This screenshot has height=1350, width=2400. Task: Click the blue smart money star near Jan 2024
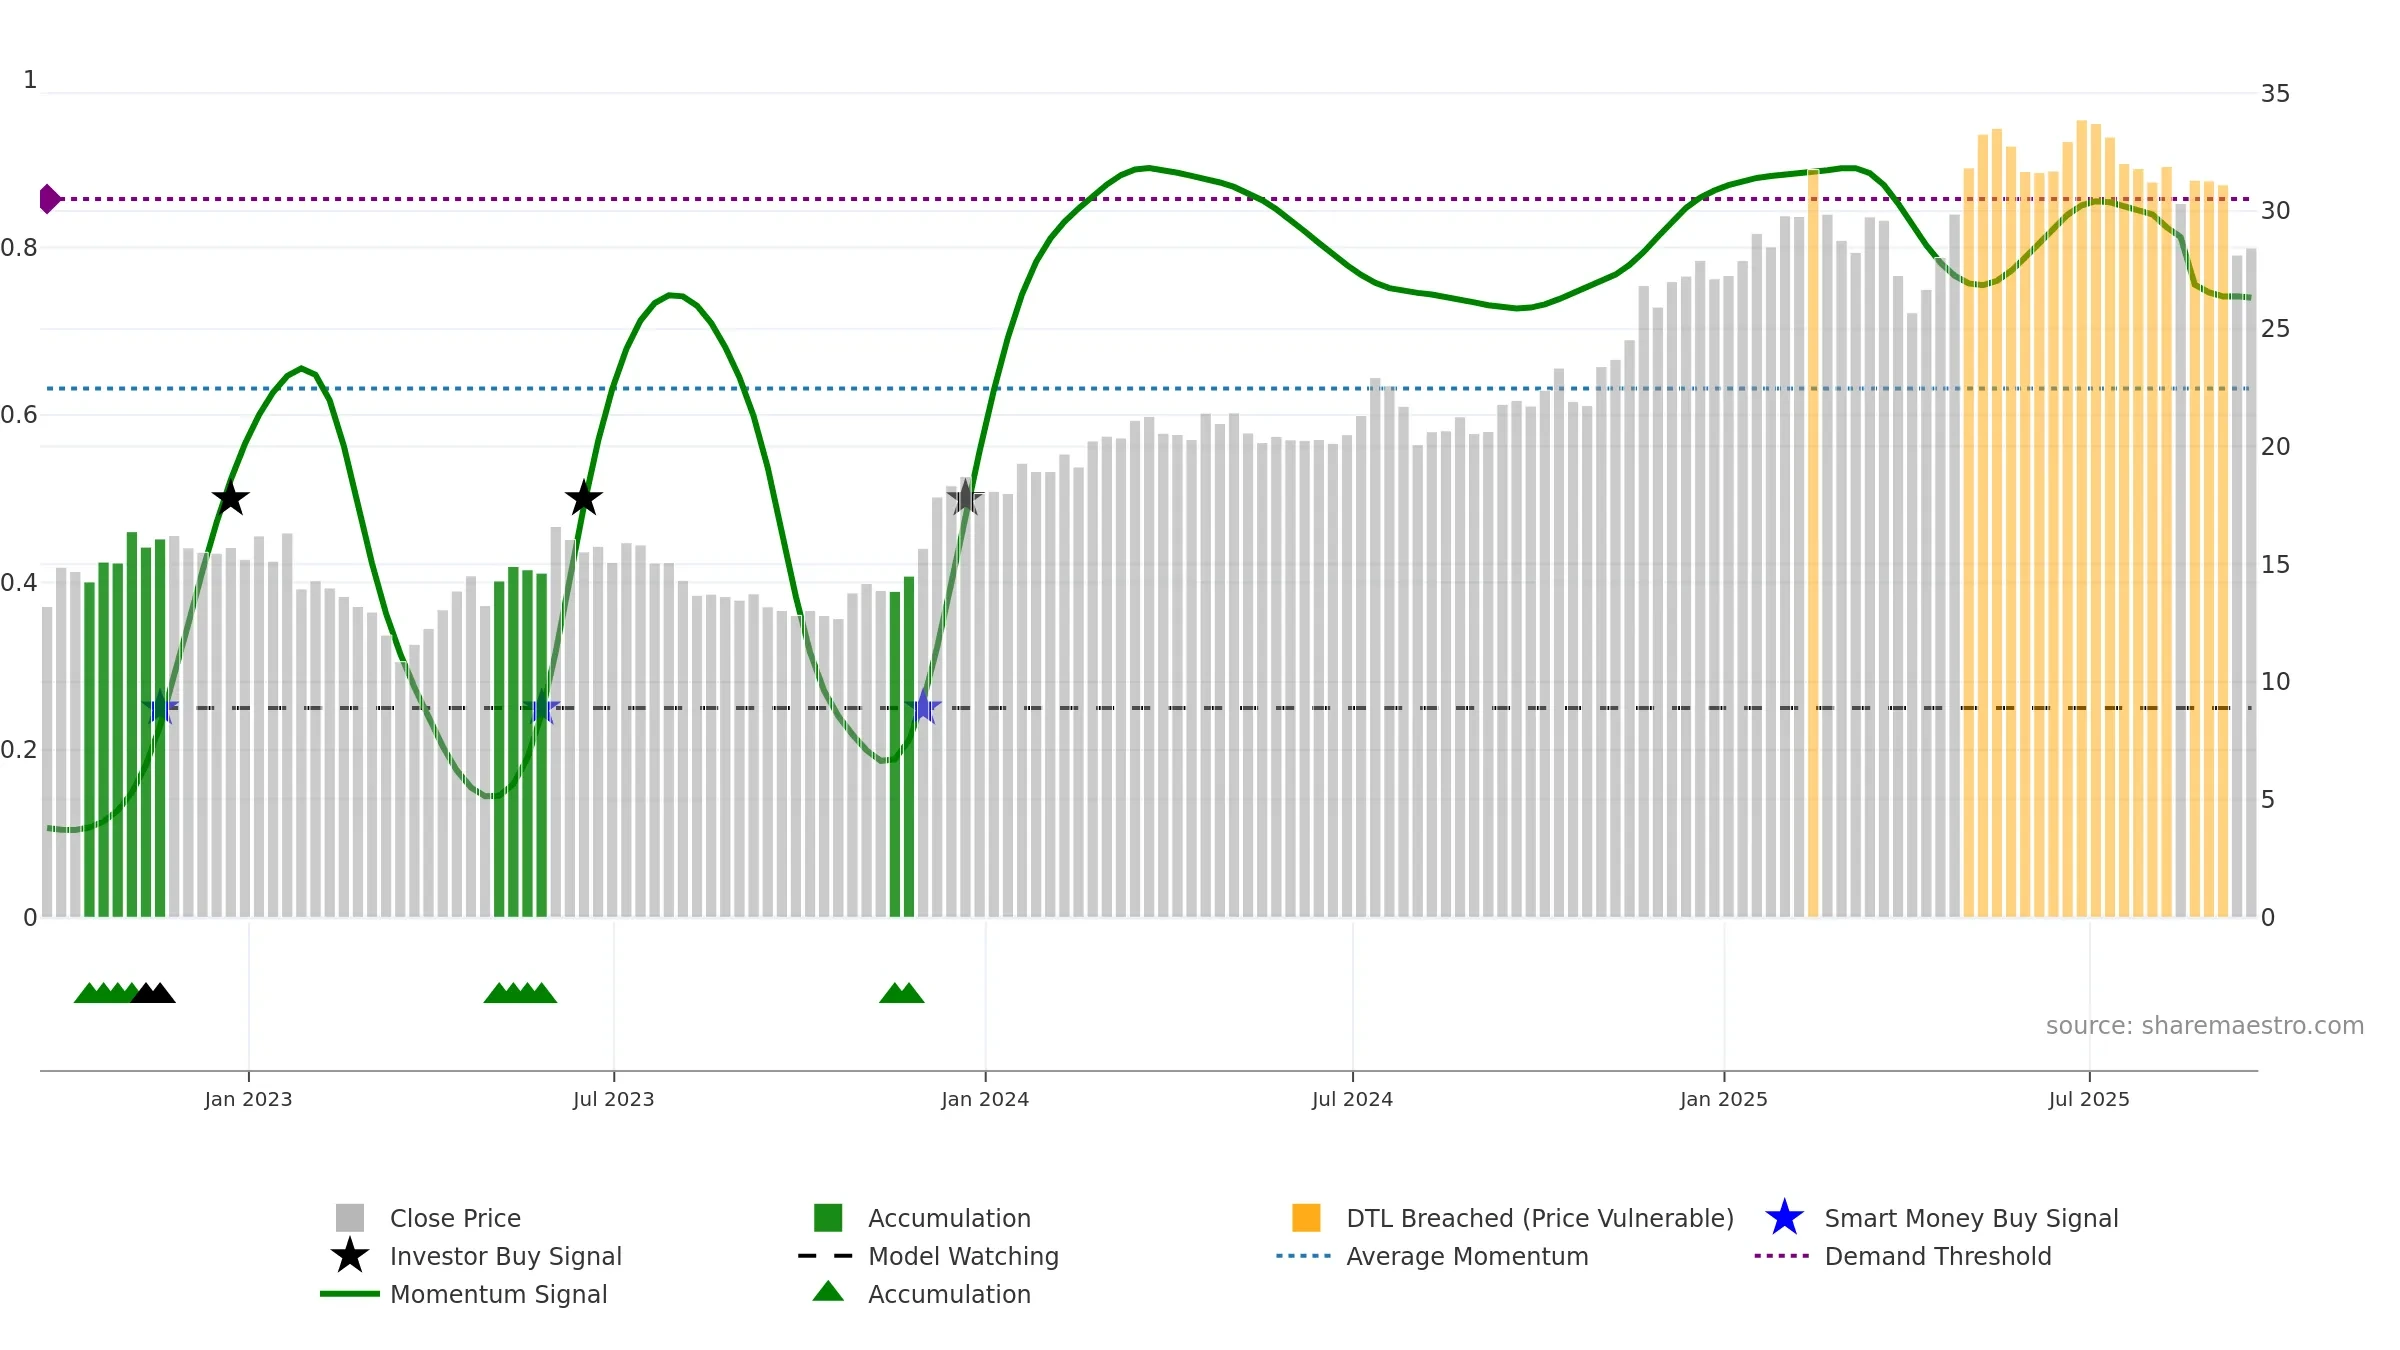(x=923, y=708)
